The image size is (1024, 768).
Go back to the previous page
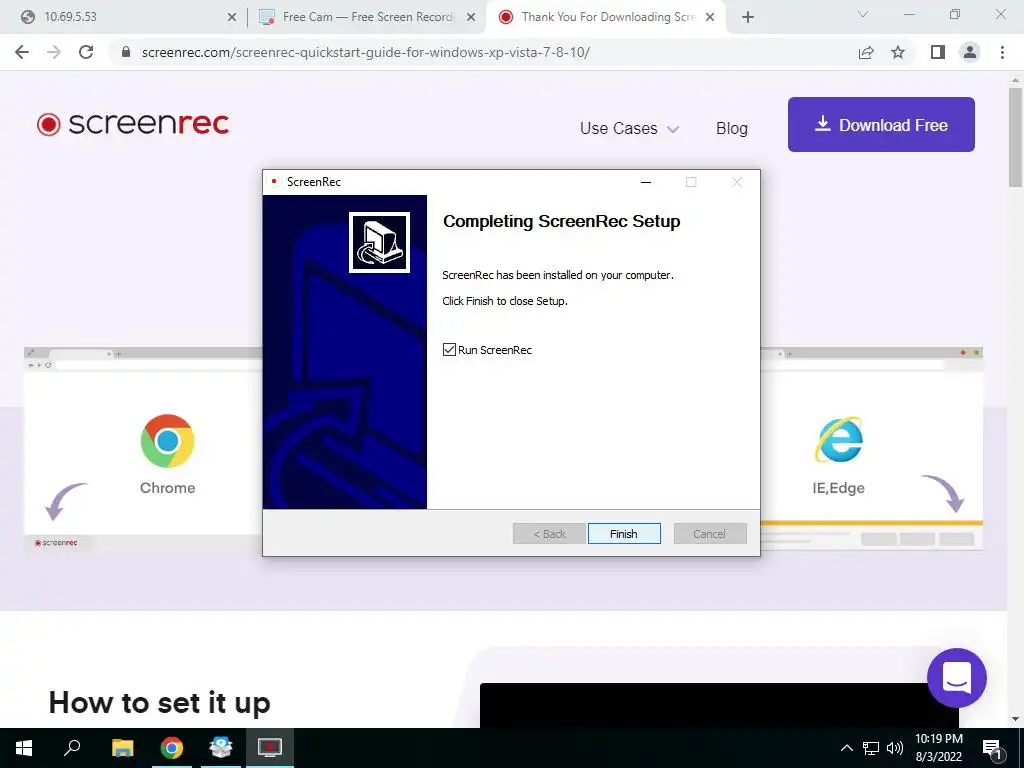[x=22, y=52]
